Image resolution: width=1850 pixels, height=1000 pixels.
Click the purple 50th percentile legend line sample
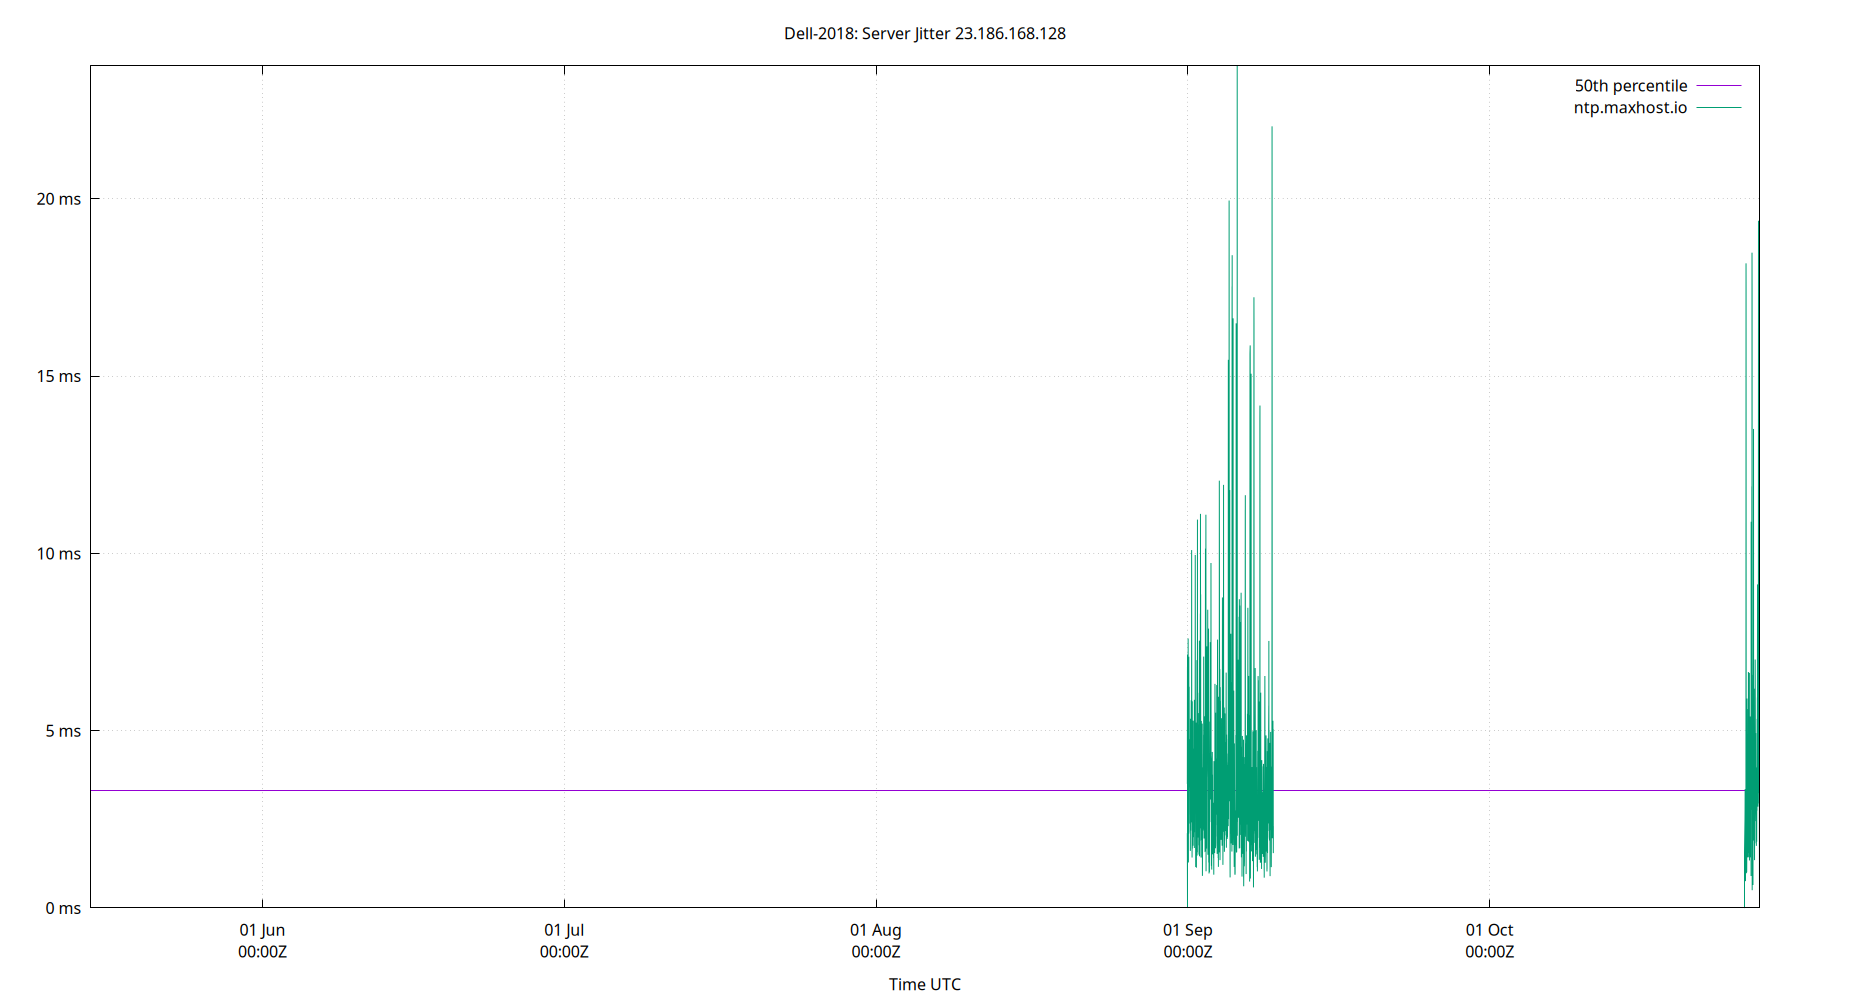click(x=1718, y=85)
